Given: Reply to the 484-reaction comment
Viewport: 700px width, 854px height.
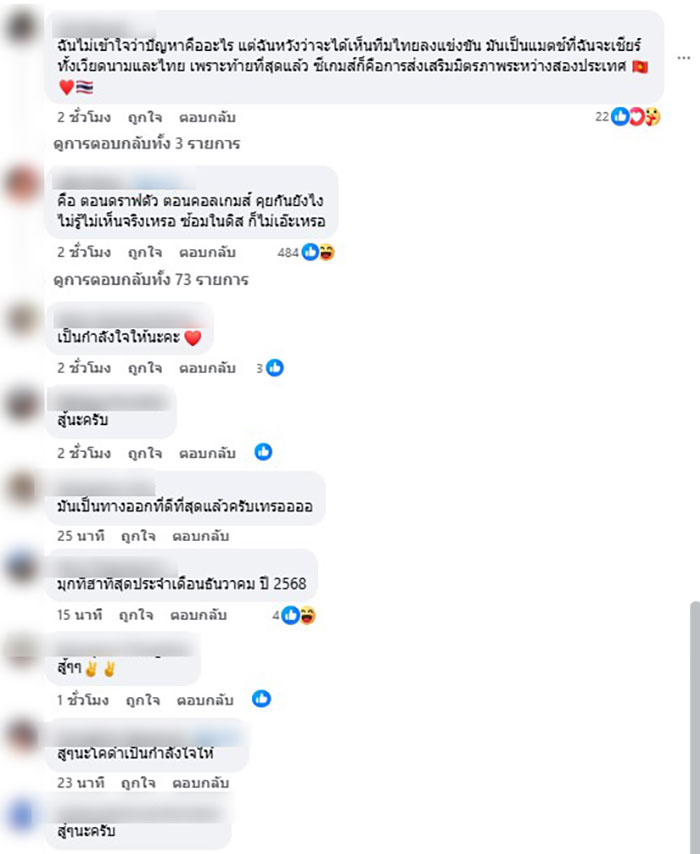Looking at the screenshot, I should (208, 252).
